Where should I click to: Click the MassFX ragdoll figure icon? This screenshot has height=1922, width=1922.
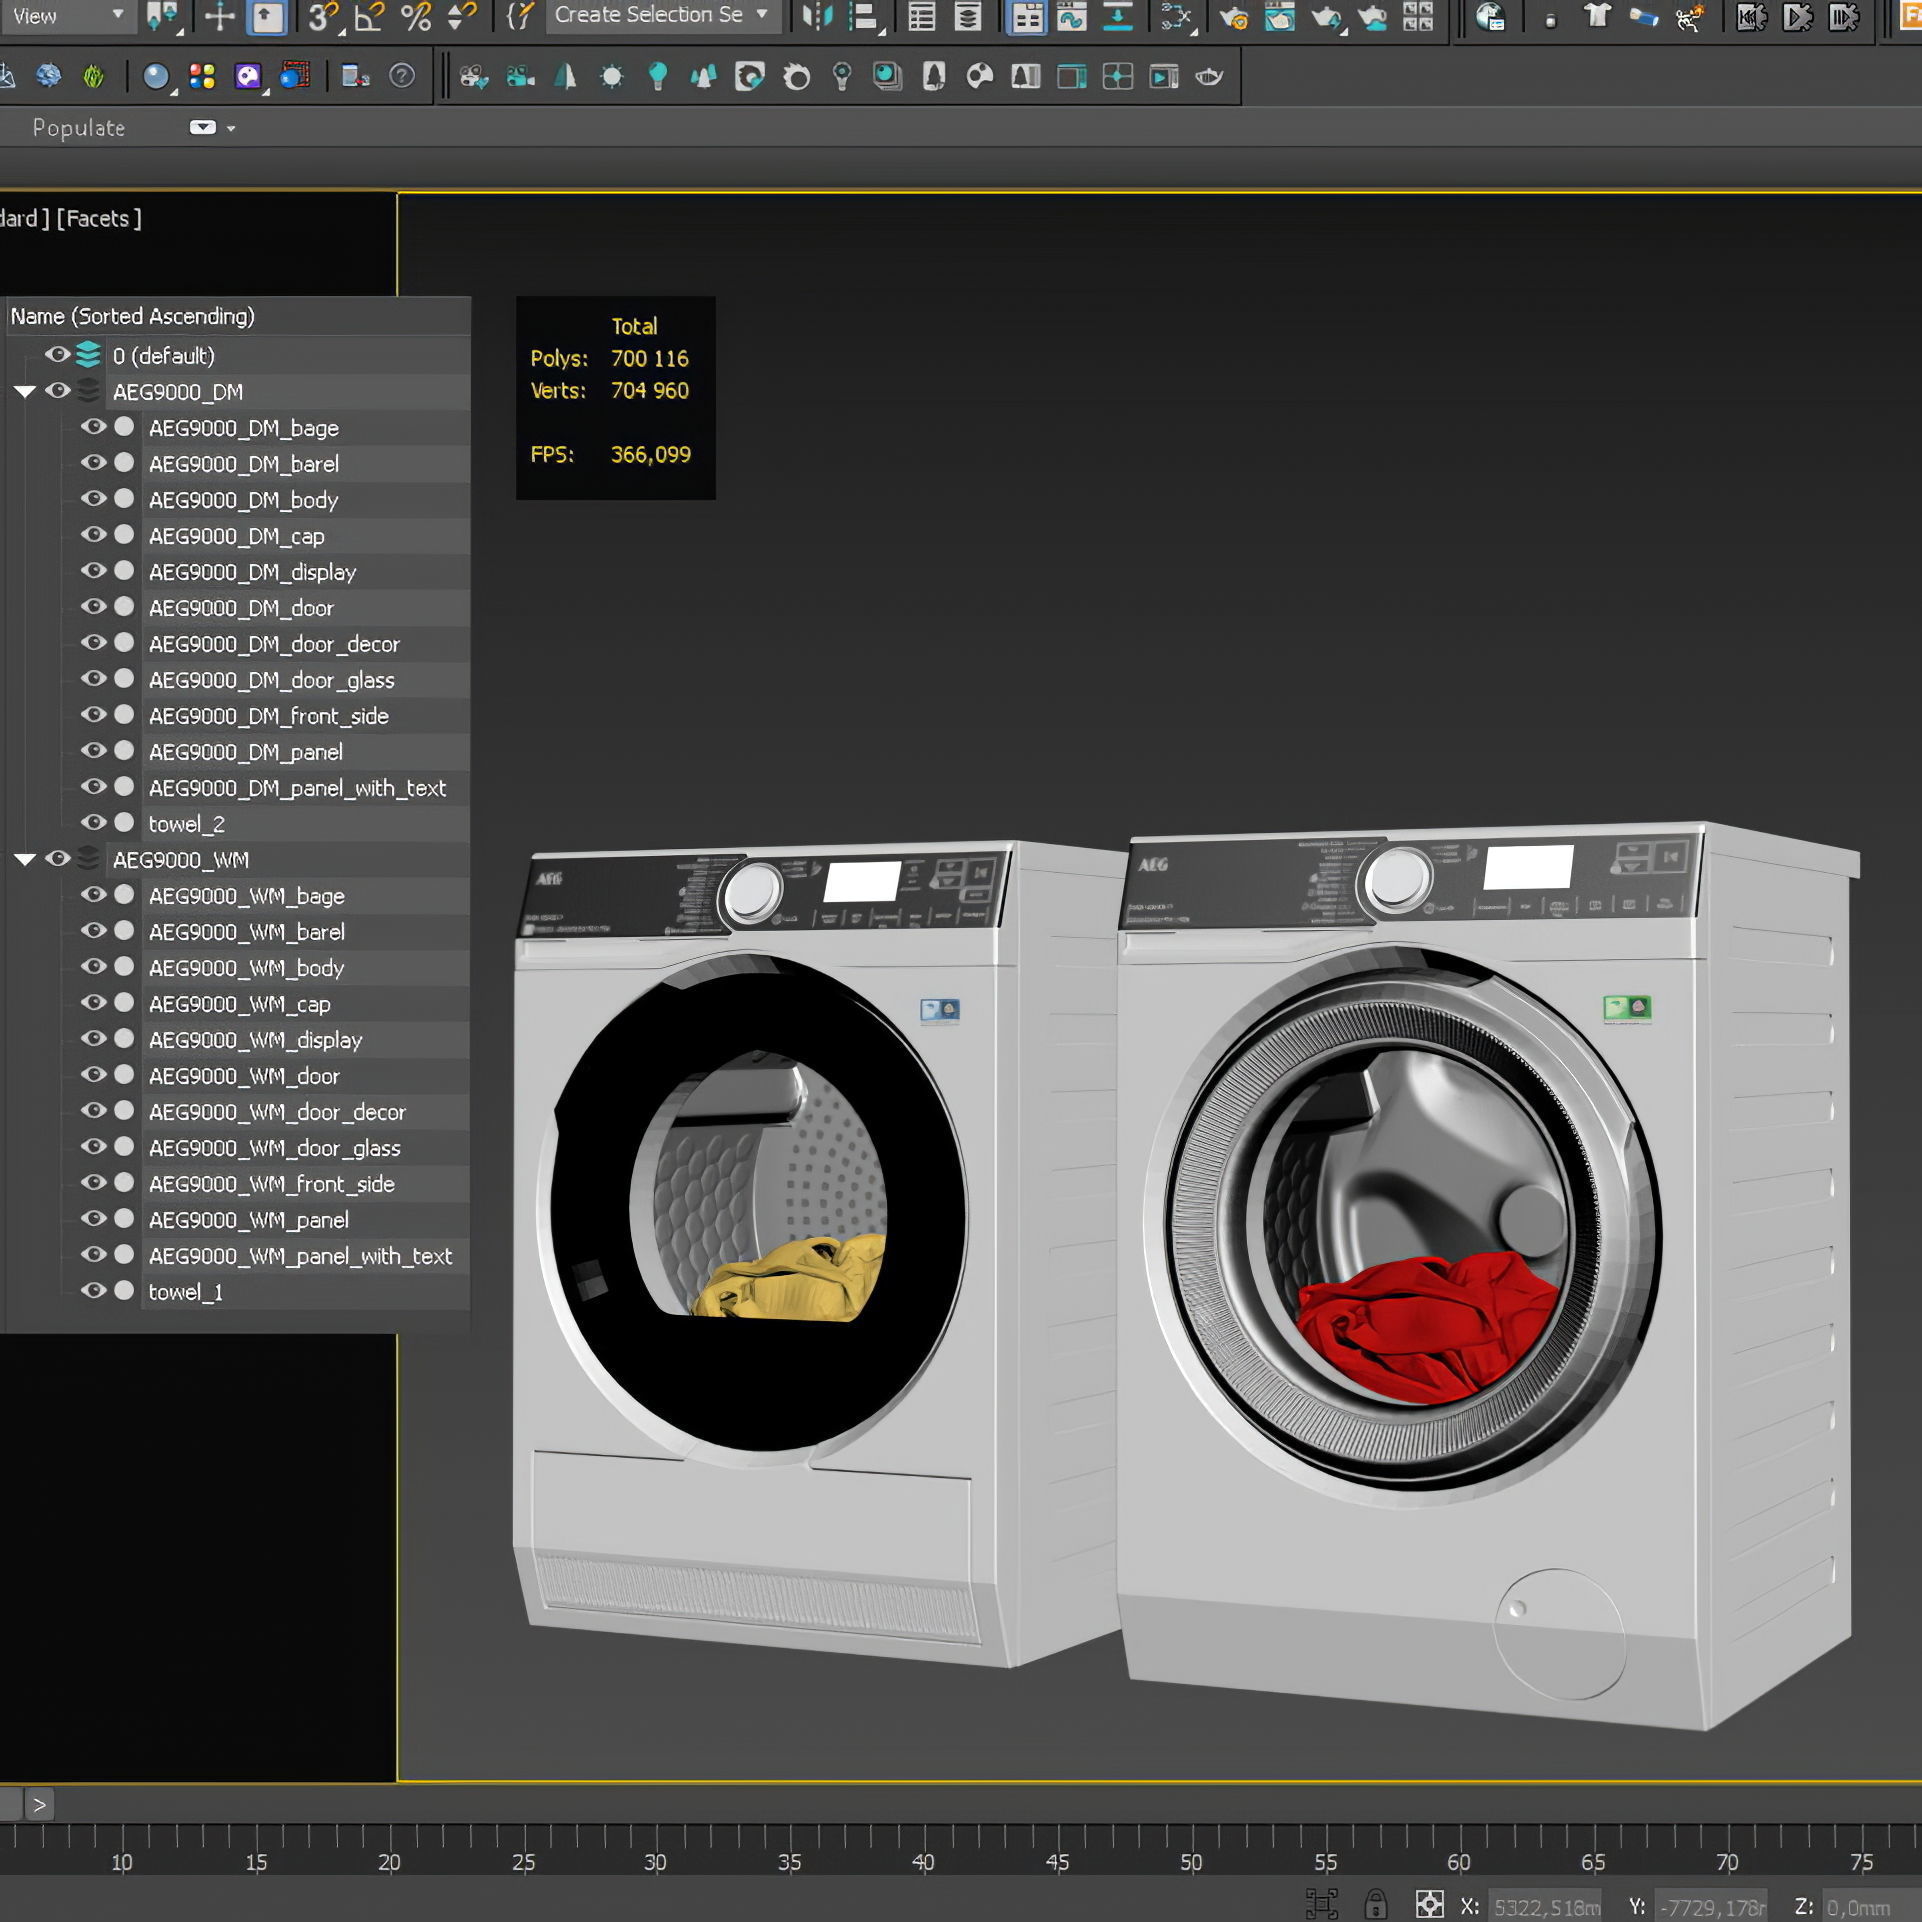pyautogui.click(x=1689, y=16)
